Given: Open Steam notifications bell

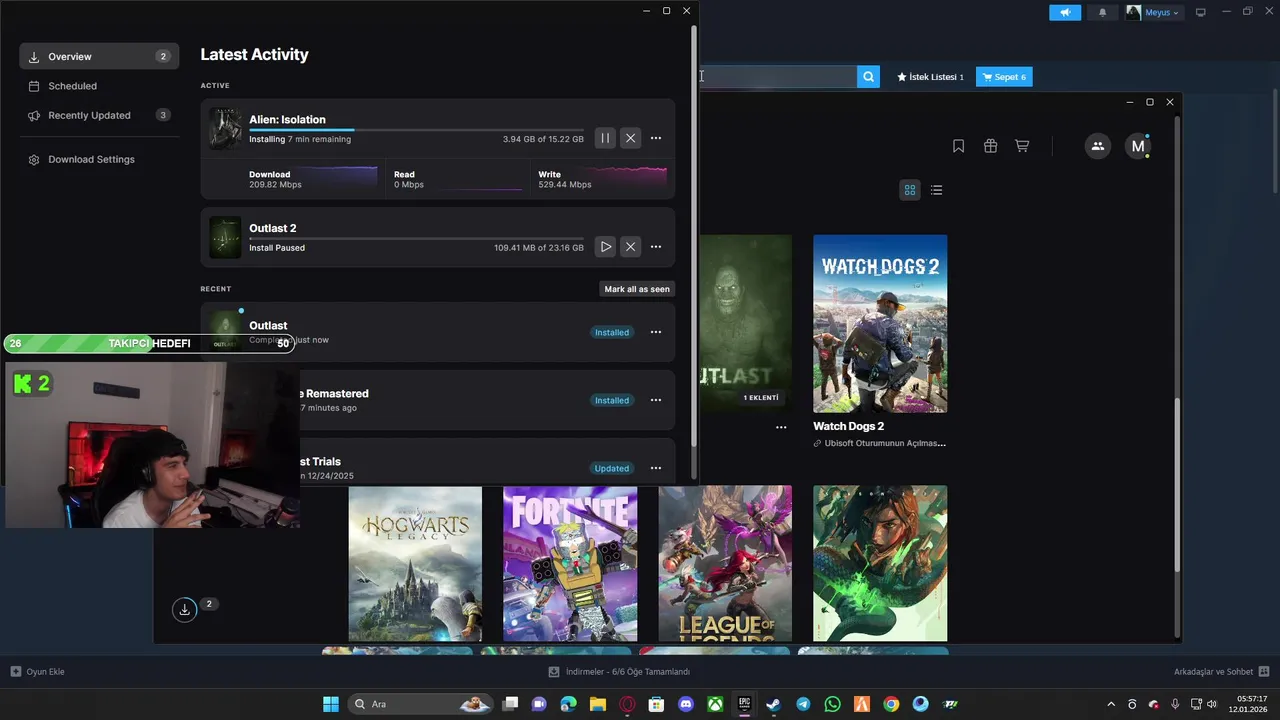Looking at the screenshot, I should 1103,12.
